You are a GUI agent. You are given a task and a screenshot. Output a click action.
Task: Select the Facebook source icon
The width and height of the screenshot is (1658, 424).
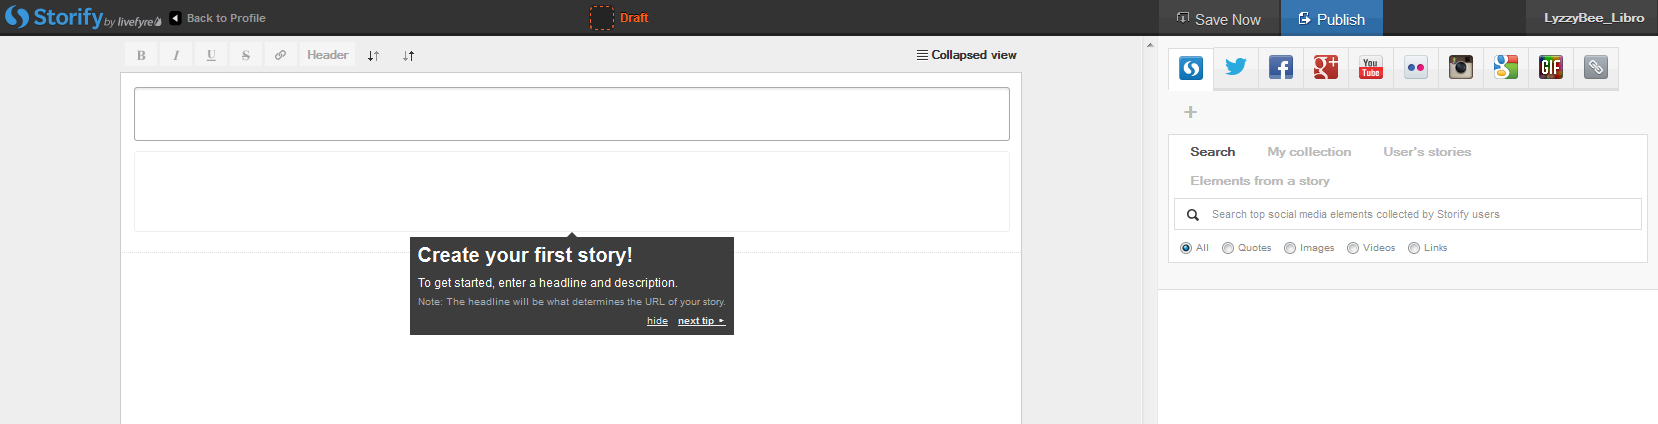pyautogui.click(x=1281, y=68)
